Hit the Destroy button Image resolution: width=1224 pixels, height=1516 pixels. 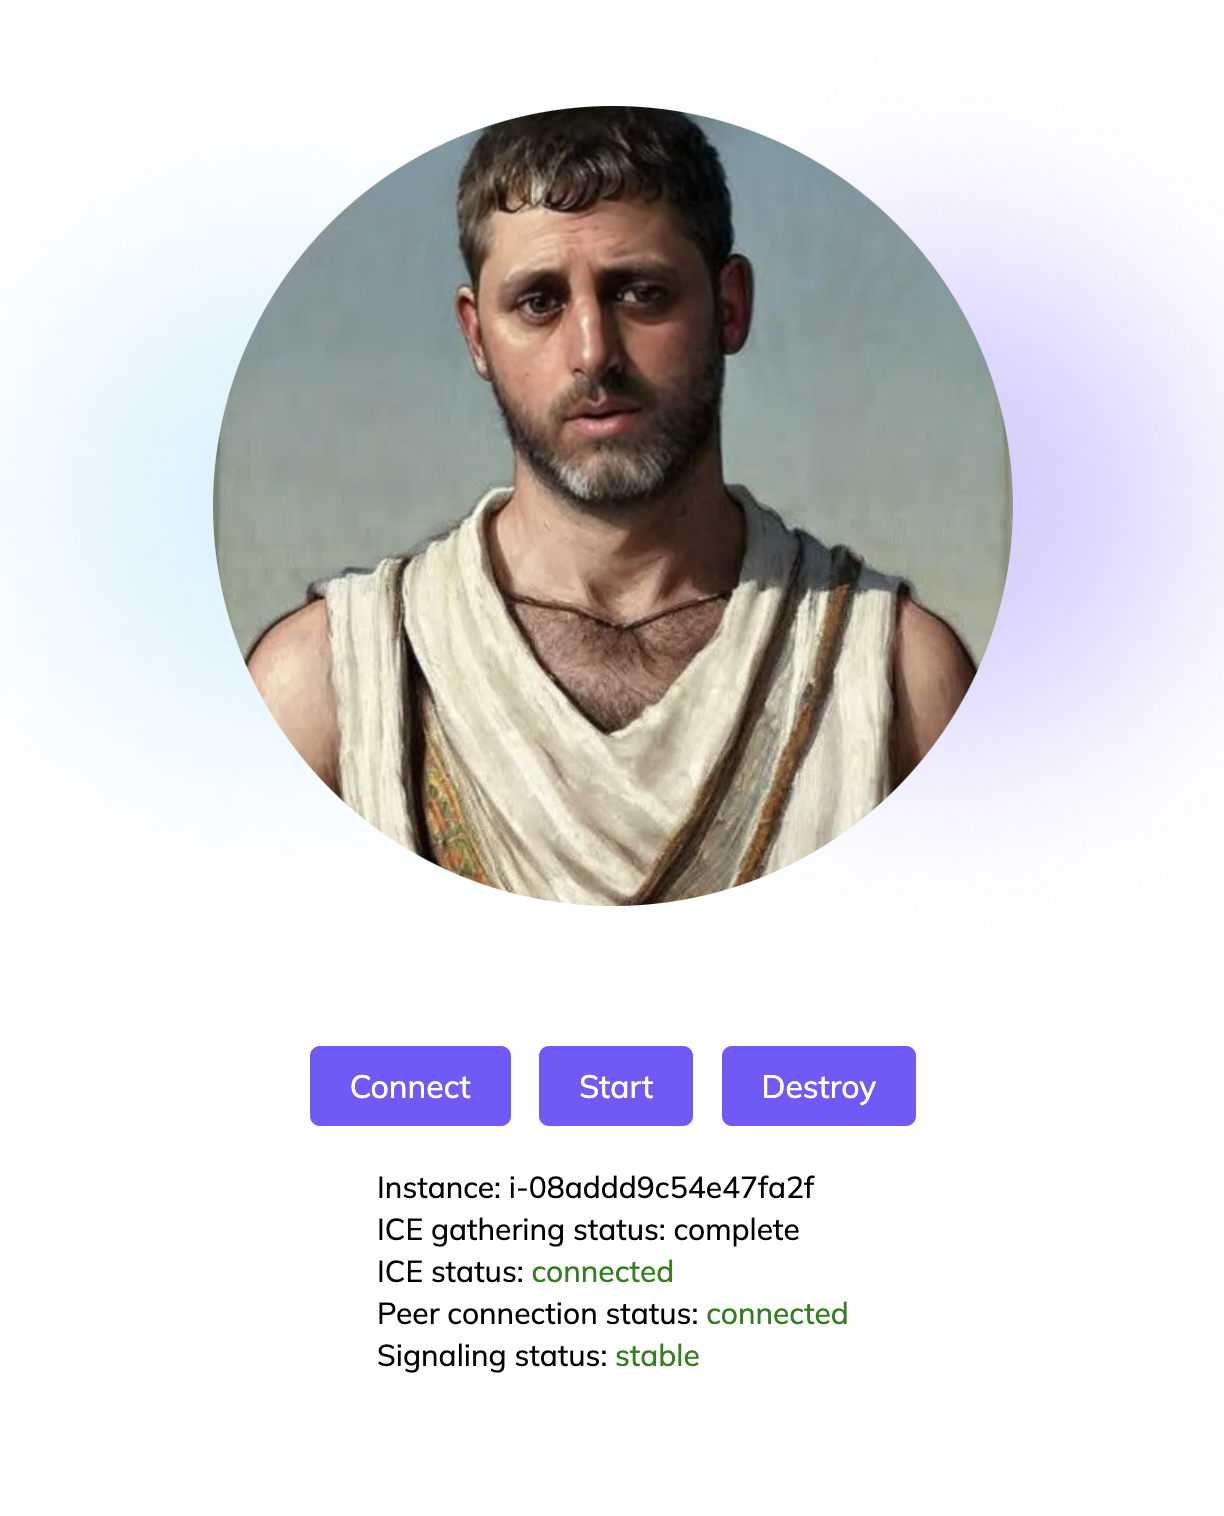(x=819, y=1086)
